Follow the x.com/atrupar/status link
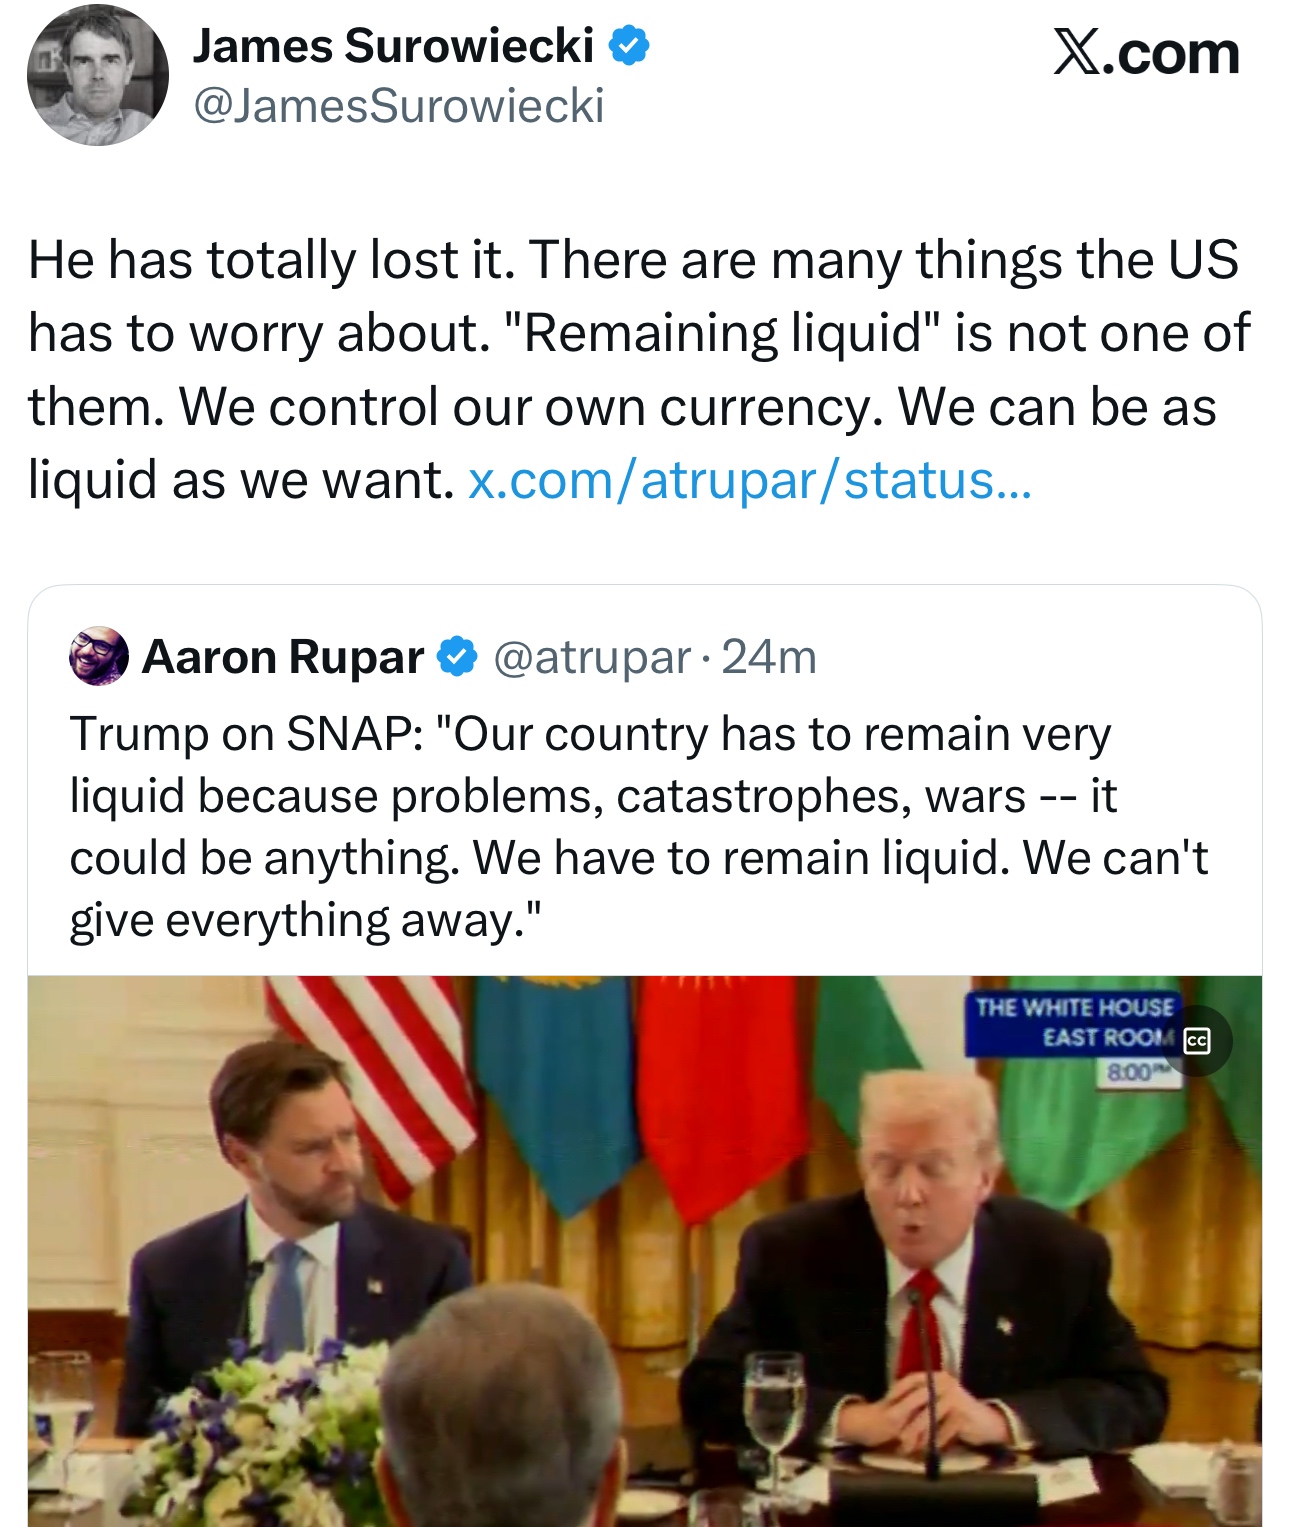 (x=749, y=480)
